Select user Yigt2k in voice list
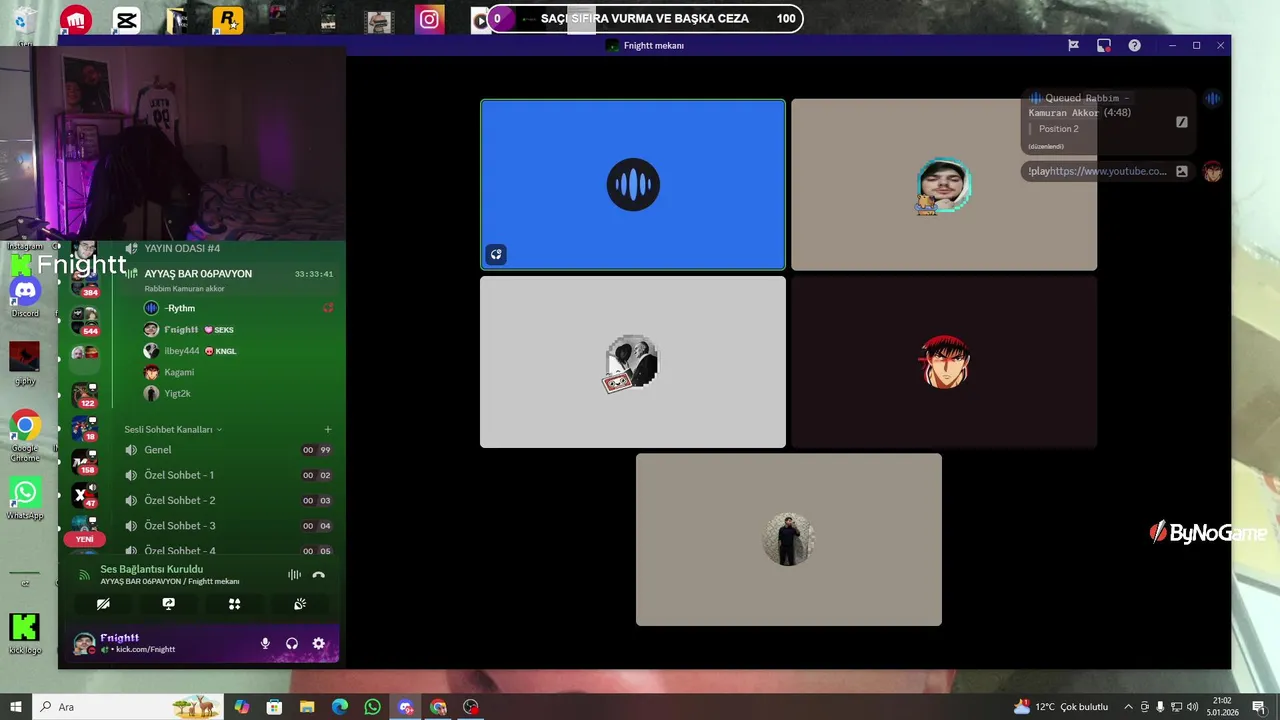1280x720 pixels. pos(238,393)
